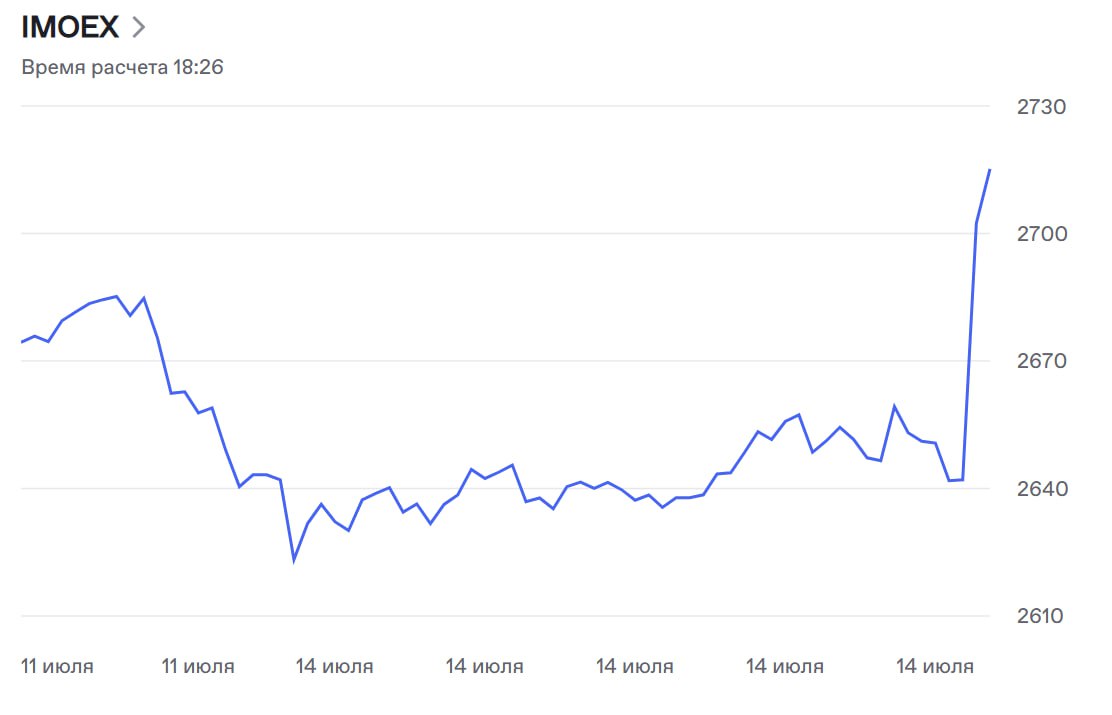Click the leftmost "11 июля" date label

coord(57,666)
